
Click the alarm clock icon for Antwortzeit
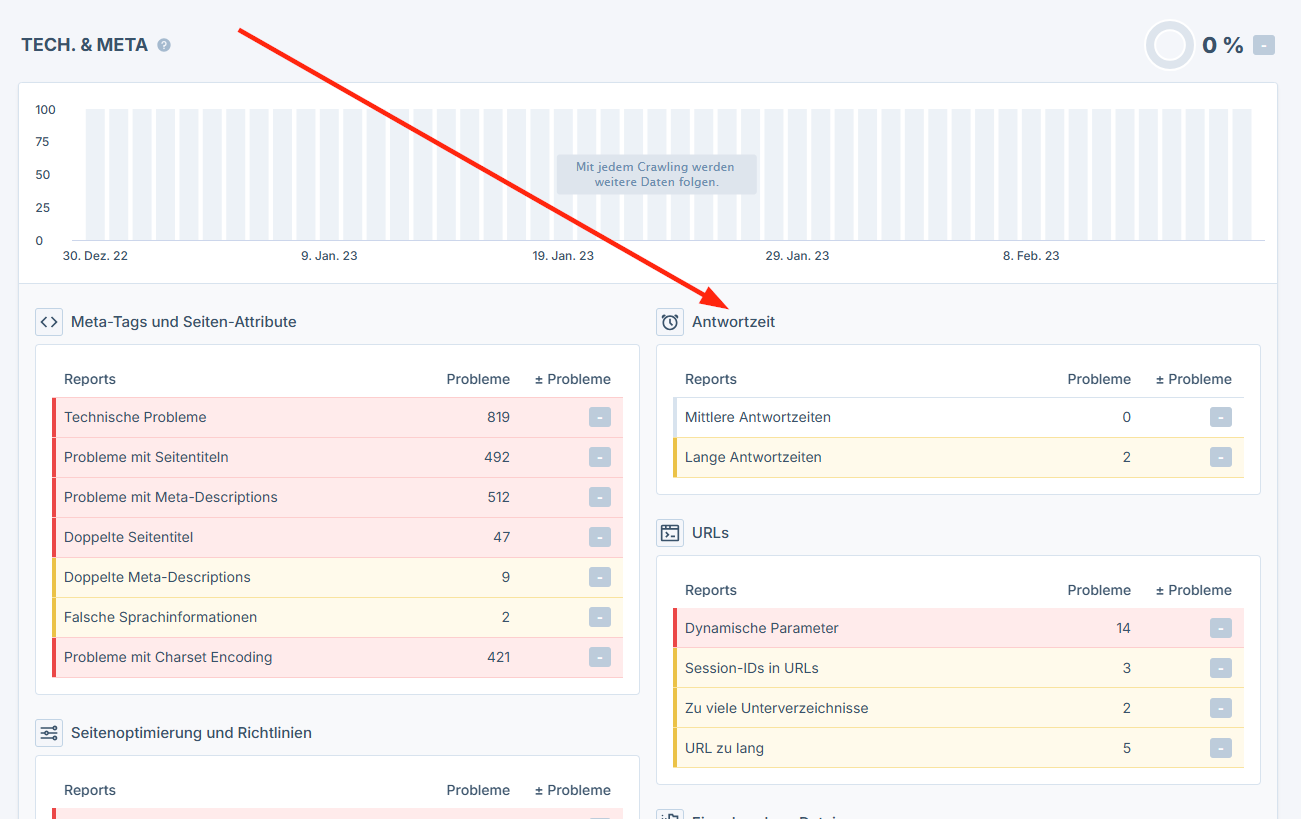click(670, 322)
